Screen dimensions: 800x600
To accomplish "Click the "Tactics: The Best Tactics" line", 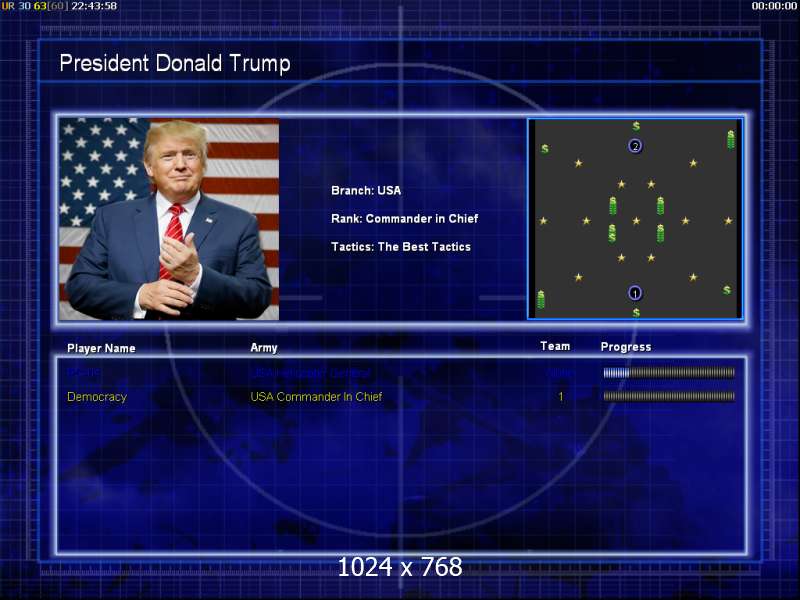I will coord(401,246).
